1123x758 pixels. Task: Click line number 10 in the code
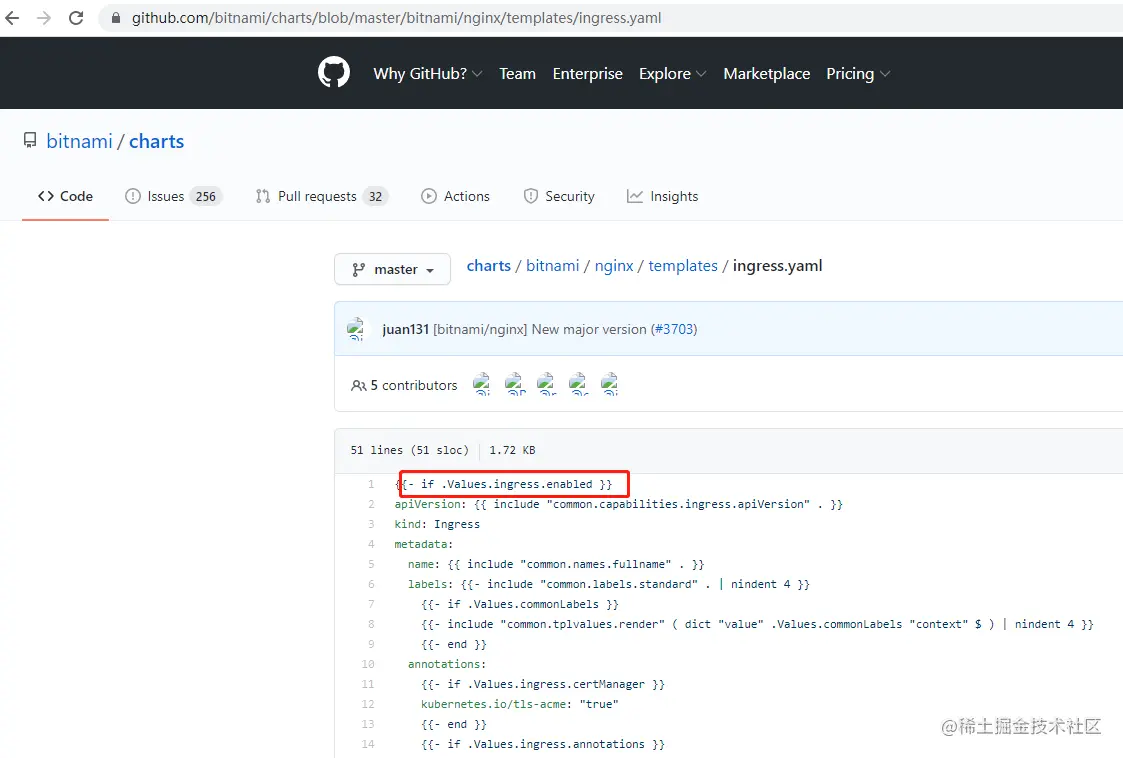368,664
